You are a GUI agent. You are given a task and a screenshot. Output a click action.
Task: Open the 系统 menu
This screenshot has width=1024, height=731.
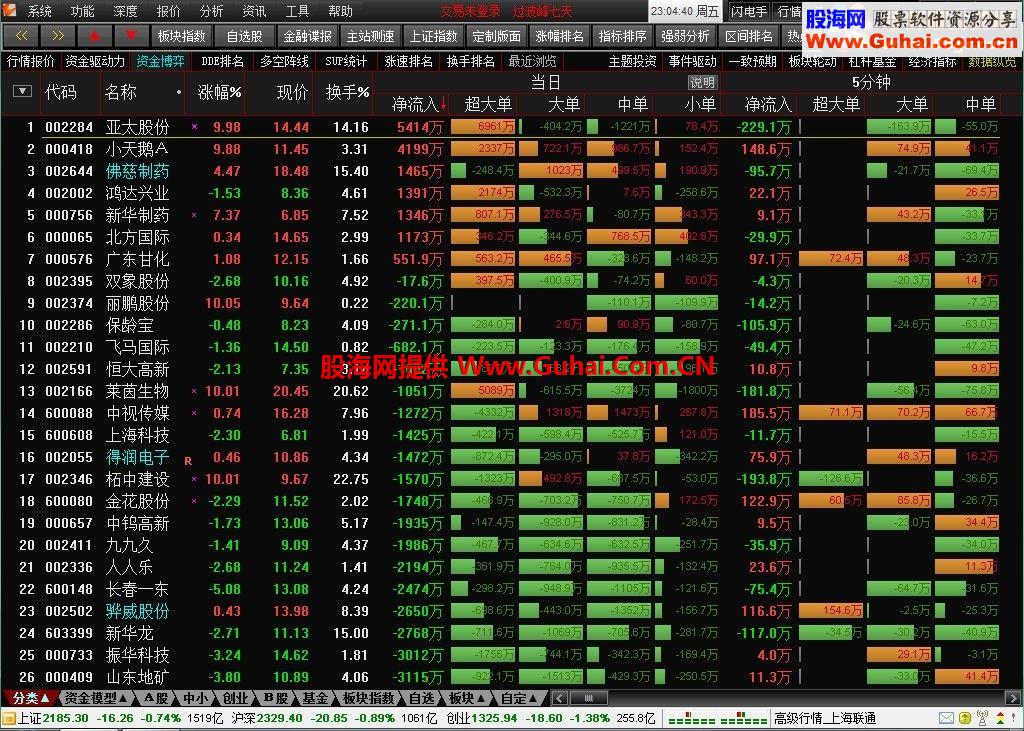coord(40,11)
